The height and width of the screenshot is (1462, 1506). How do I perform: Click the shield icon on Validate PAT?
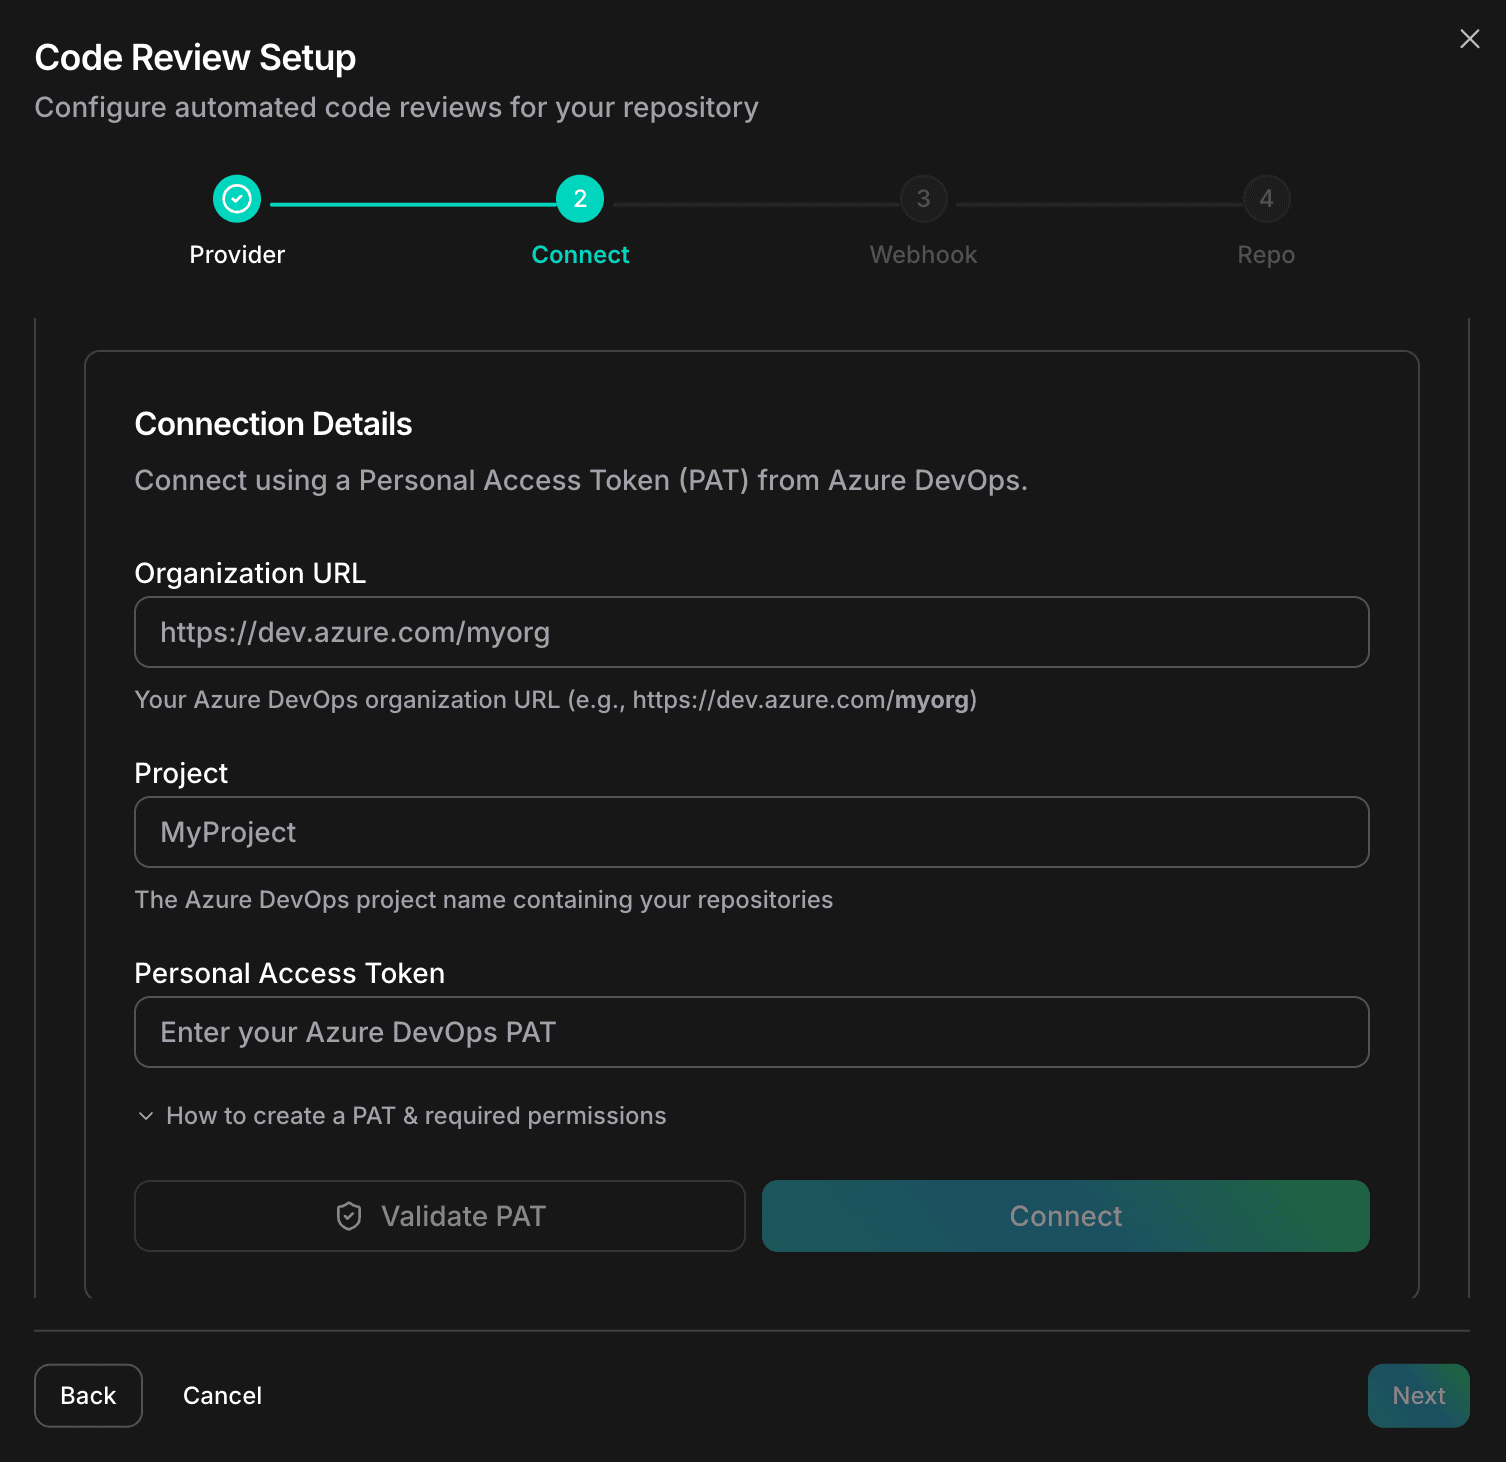point(348,1216)
